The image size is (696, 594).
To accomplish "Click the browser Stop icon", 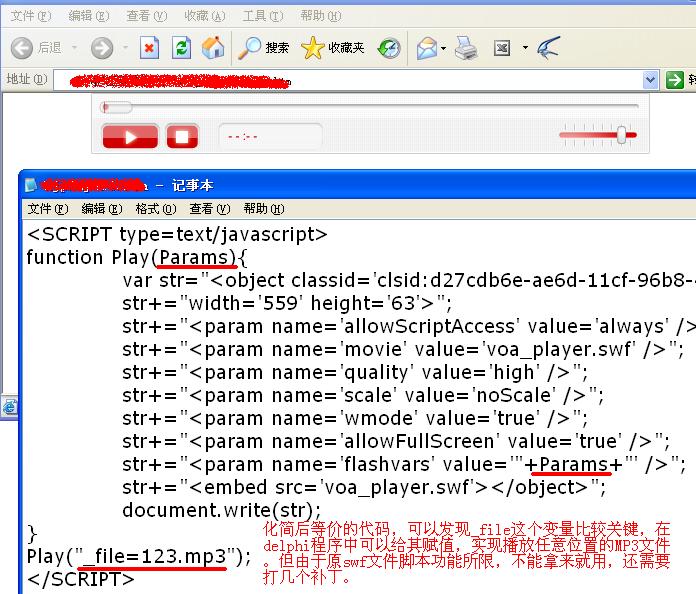I will point(149,47).
